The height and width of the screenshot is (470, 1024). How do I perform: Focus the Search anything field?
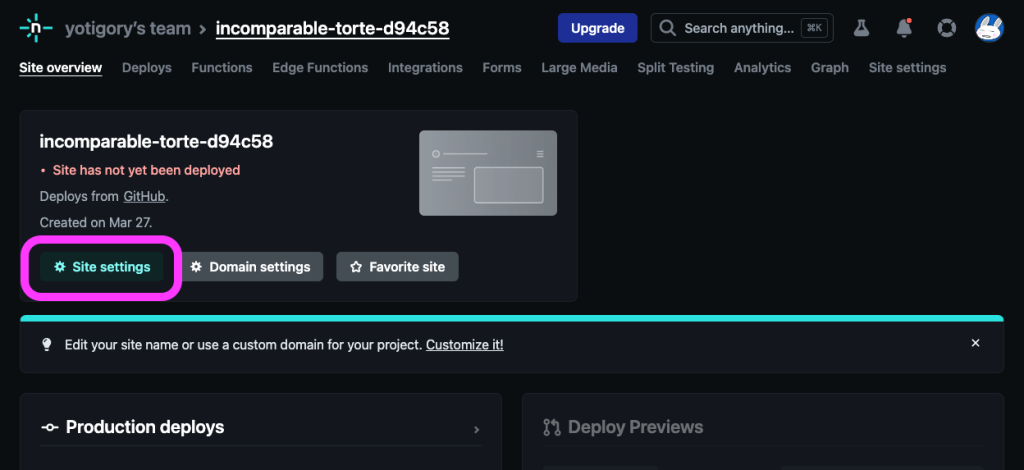(x=742, y=28)
